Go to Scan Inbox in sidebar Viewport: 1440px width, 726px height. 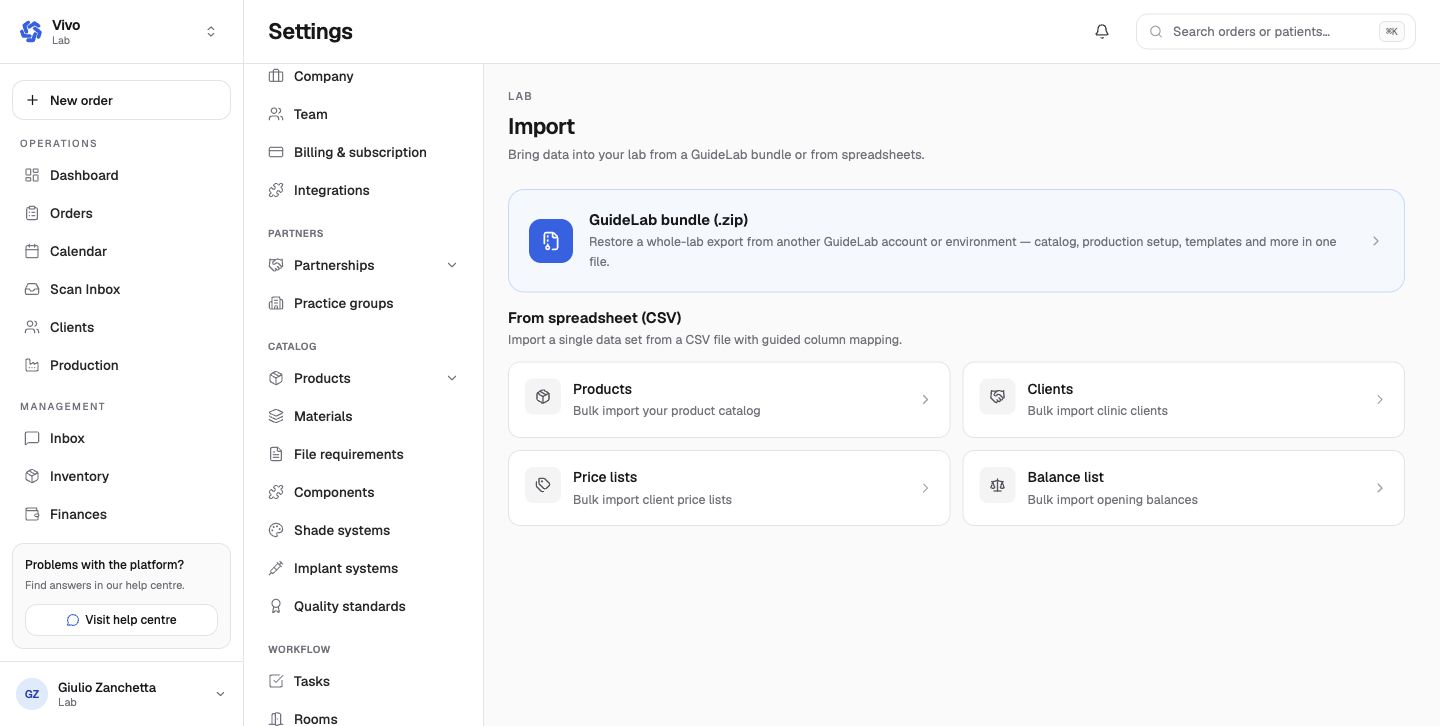(x=121, y=289)
